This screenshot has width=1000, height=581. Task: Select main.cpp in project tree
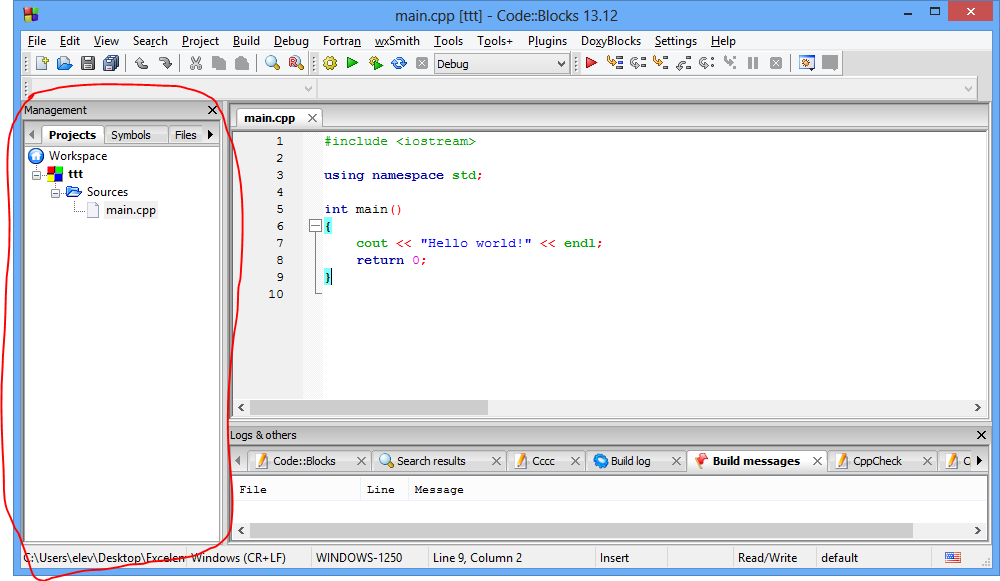[131, 210]
